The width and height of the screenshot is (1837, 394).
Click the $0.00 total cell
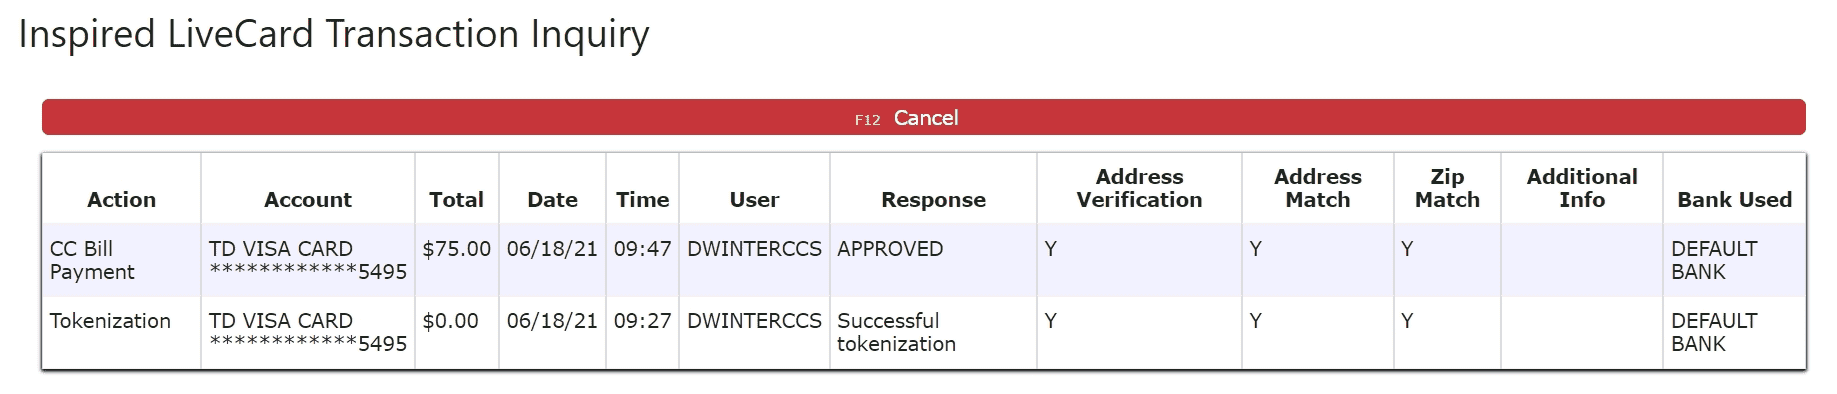(x=450, y=321)
